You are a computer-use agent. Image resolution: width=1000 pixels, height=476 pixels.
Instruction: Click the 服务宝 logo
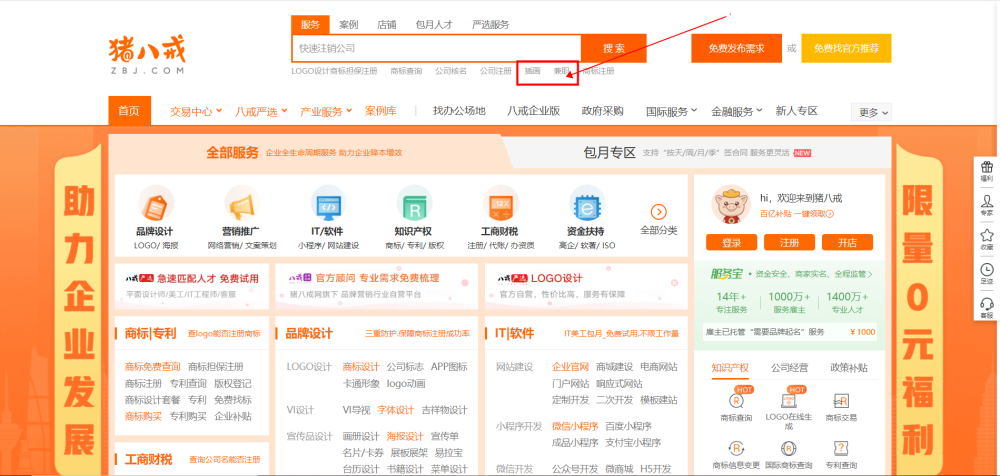pos(726,274)
